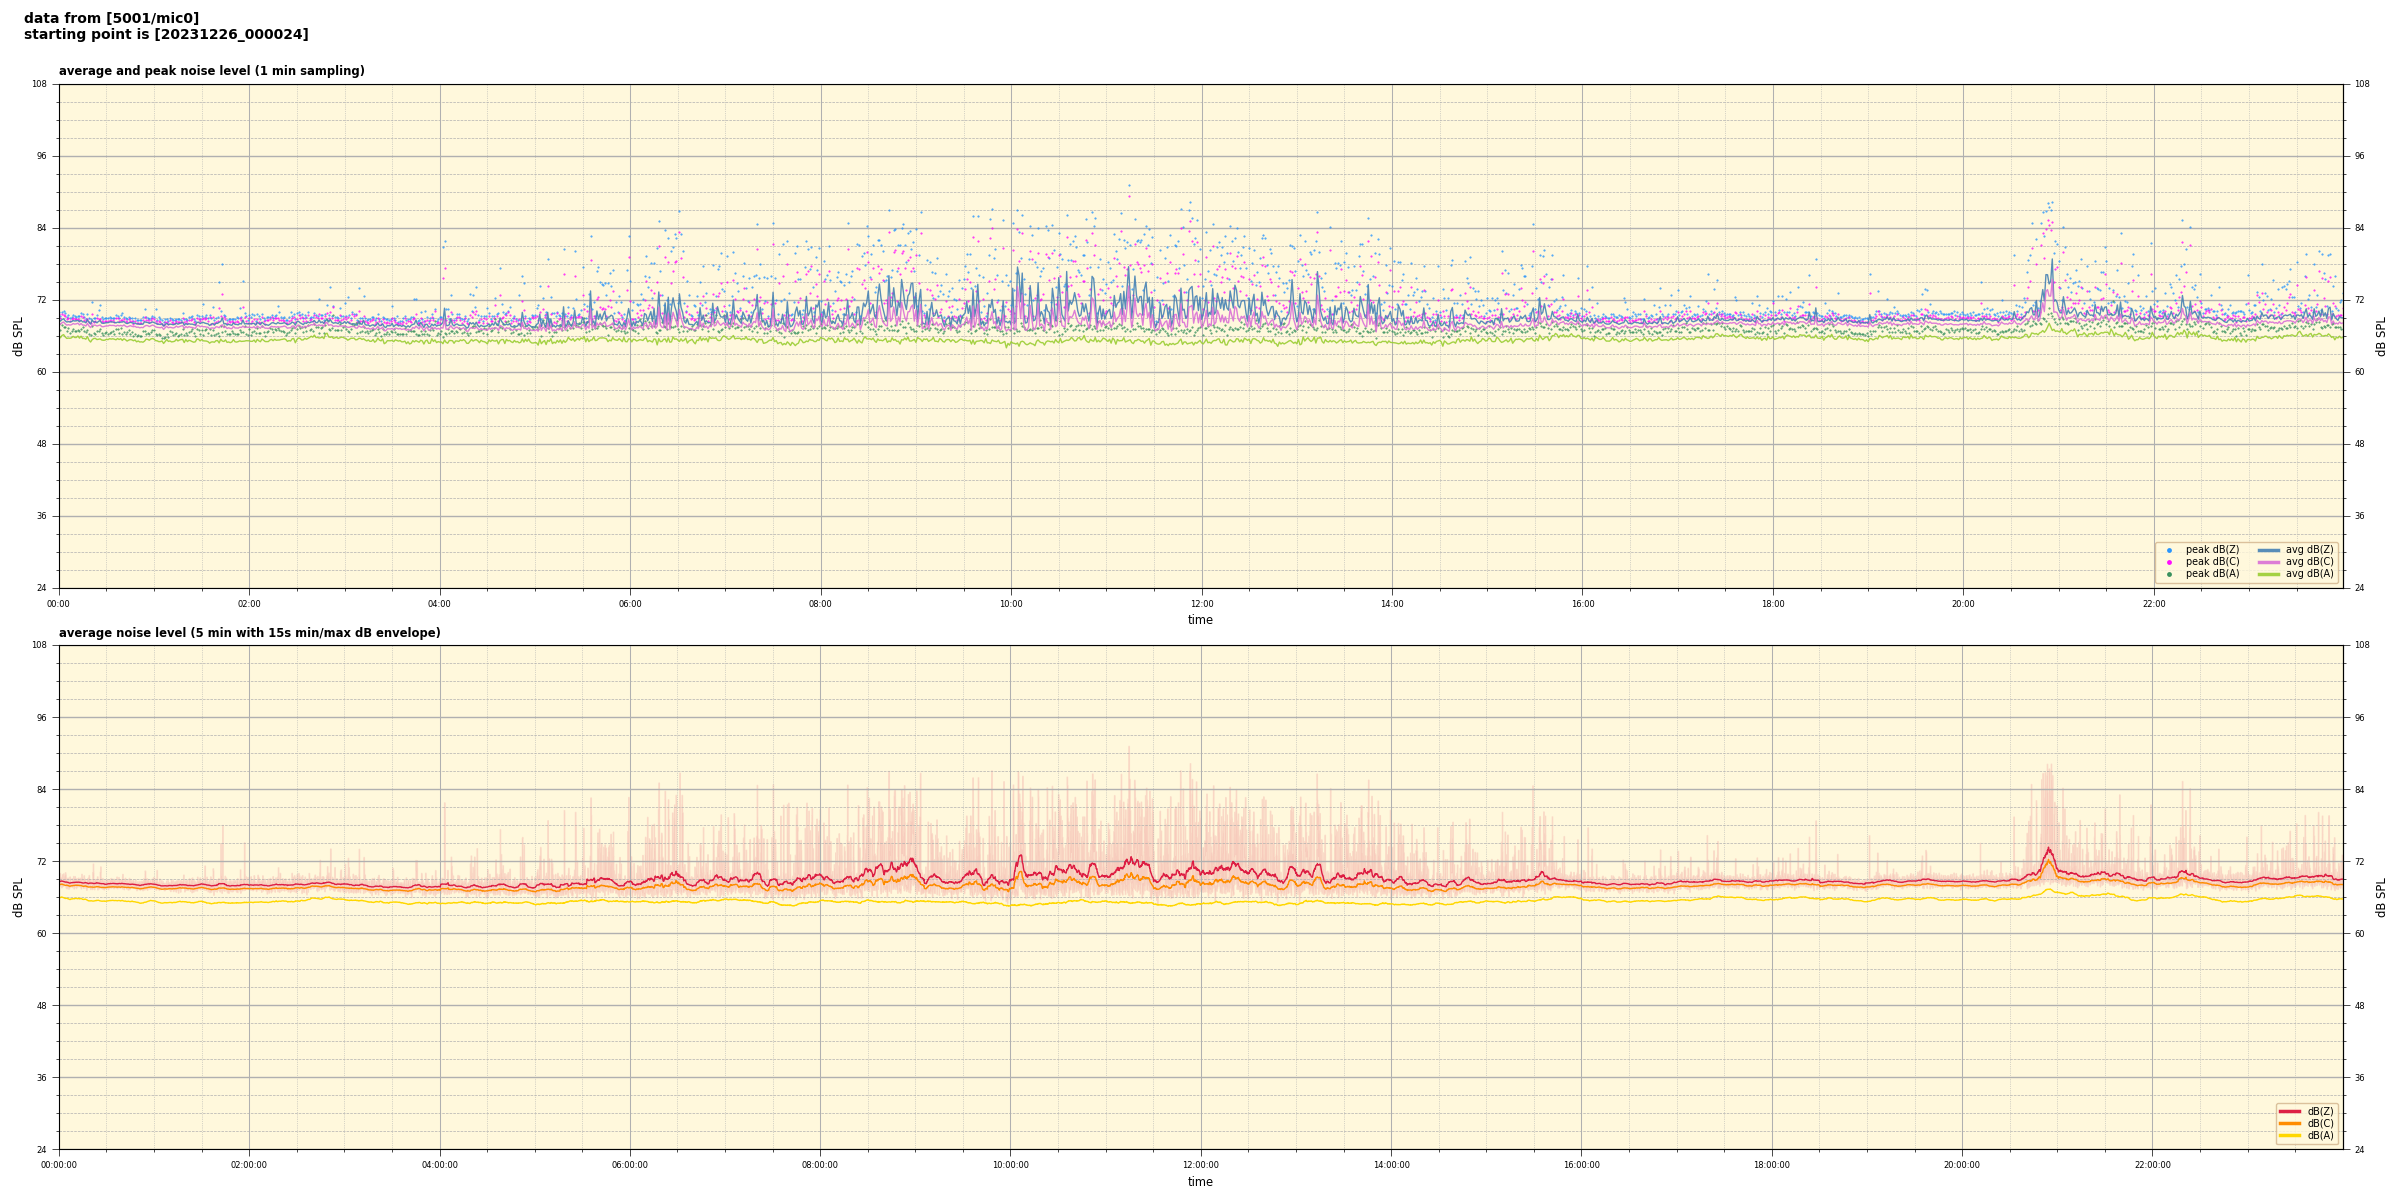Click the 'data from [5001/mic0]' header text
Image resolution: width=2400 pixels, height=1200 pixels.
[x=111, y=18]
